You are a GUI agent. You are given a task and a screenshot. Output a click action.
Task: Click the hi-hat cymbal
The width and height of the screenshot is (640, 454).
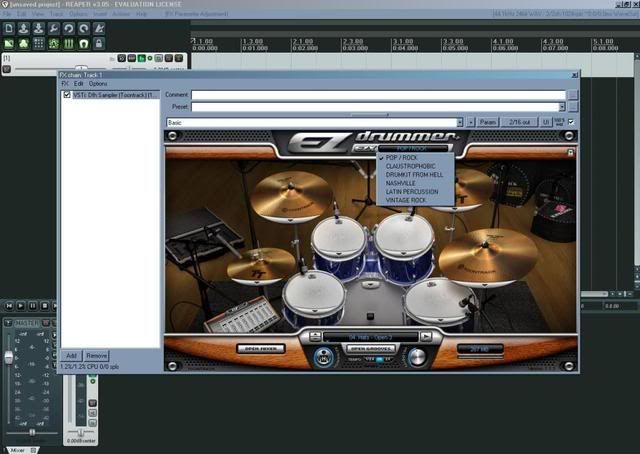(x=260, y=265)
